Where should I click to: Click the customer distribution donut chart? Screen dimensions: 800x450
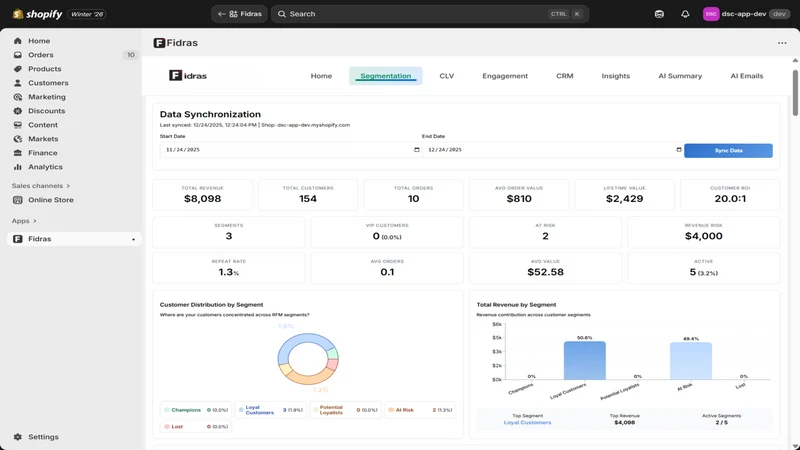[x=308, y=359]
